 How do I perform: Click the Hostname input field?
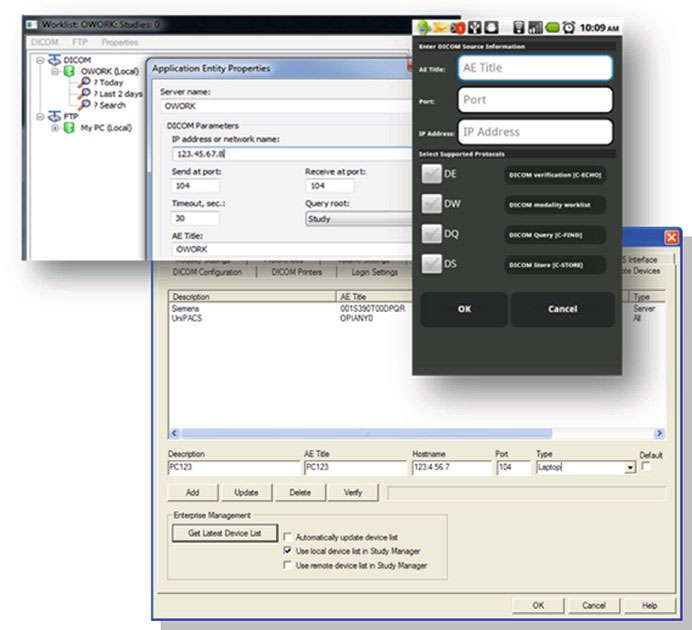pyautogui.click(x=449, y=467)
